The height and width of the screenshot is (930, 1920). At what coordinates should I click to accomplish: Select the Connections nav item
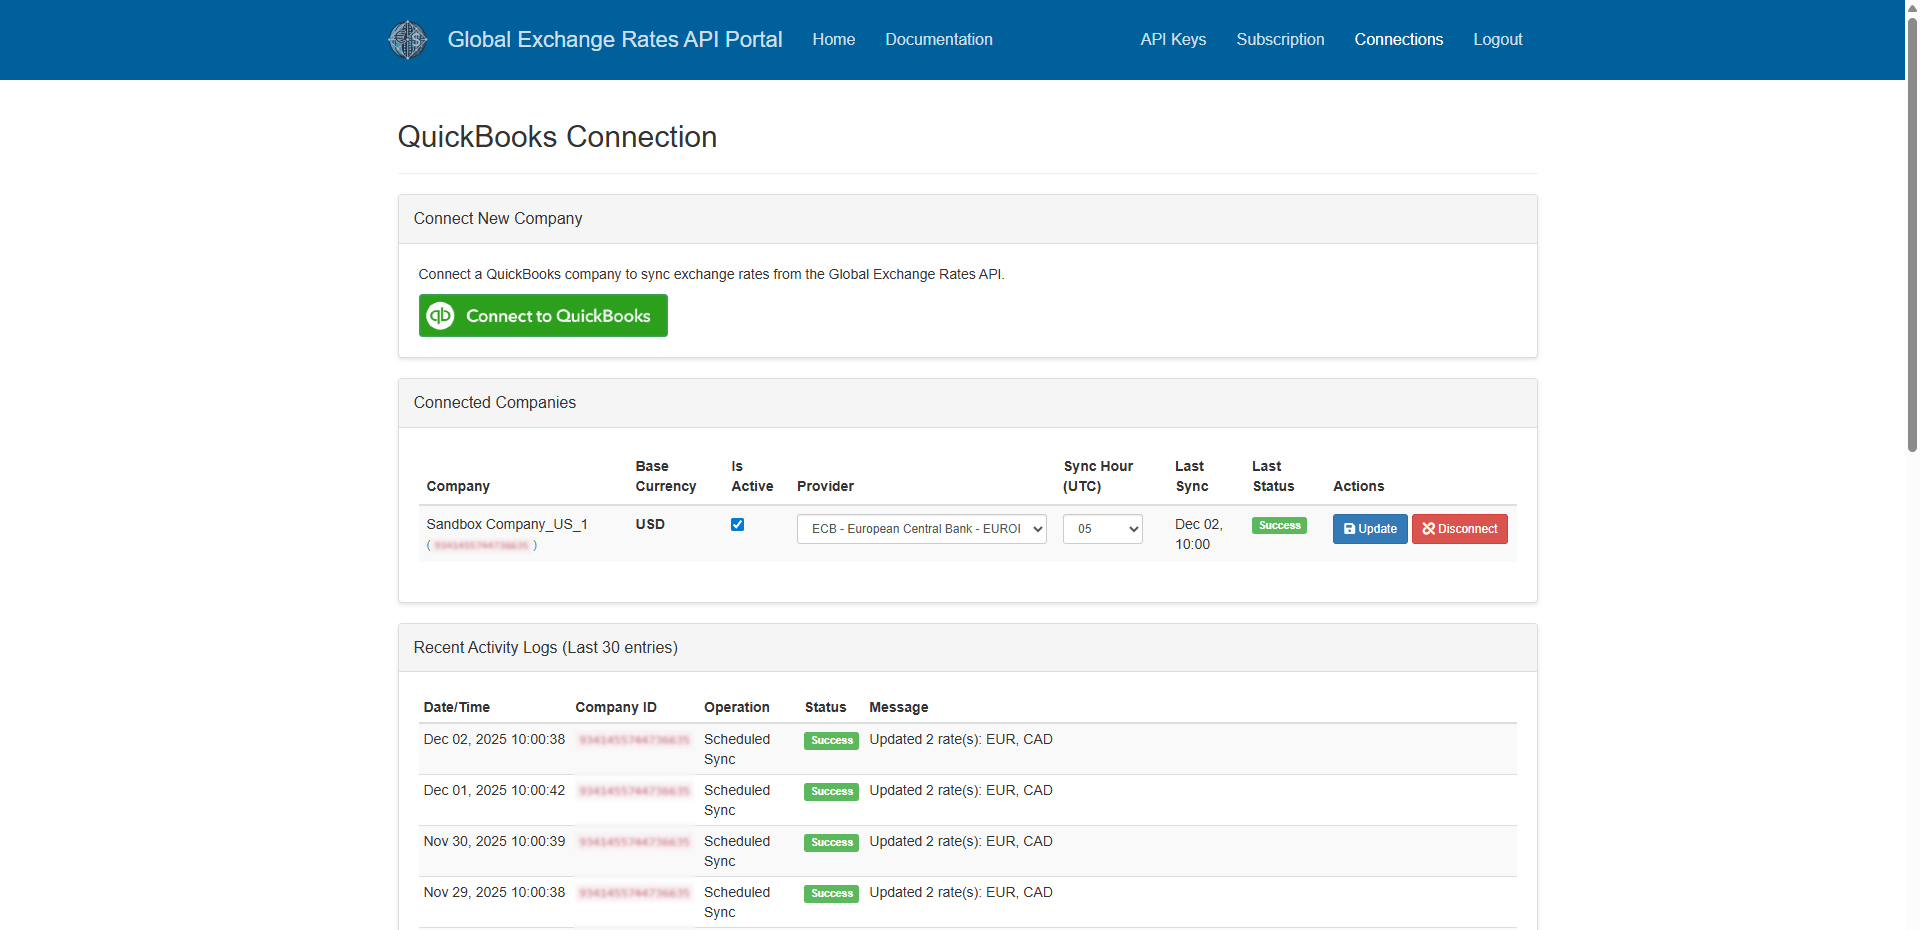(1398, 40)
